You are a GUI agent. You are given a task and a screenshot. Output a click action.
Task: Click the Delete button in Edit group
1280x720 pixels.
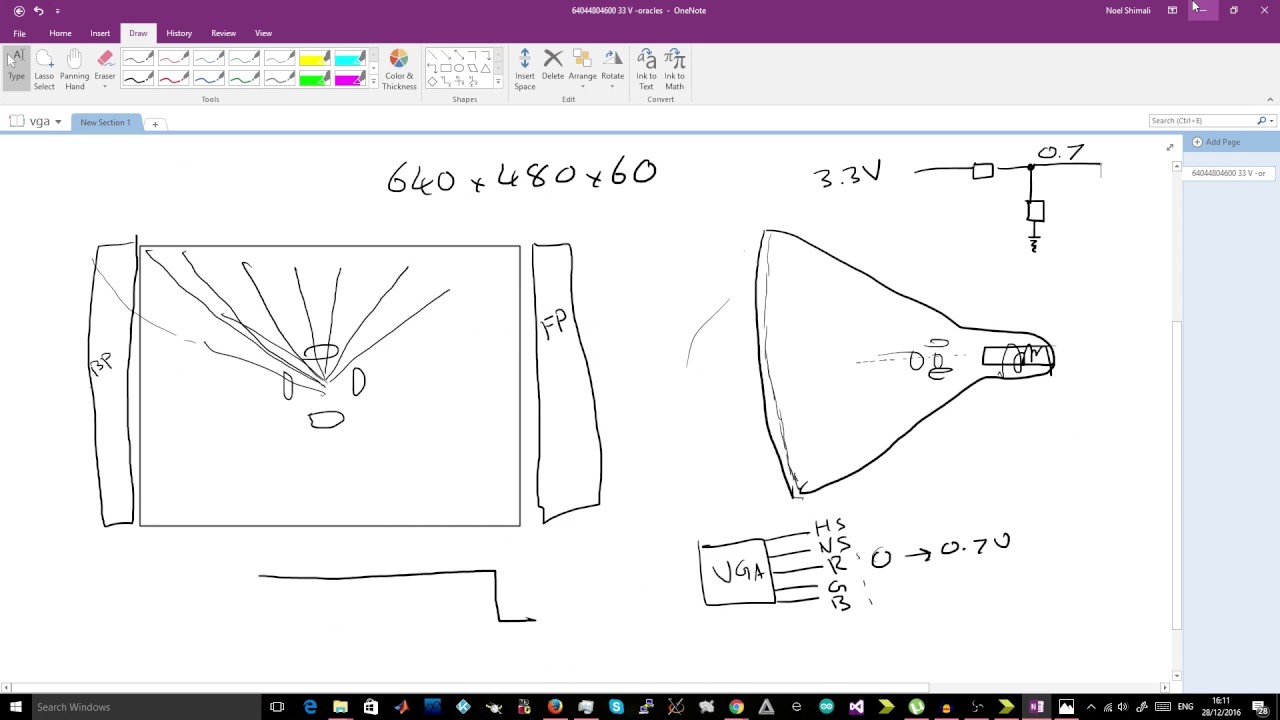(x=553, y=65)
